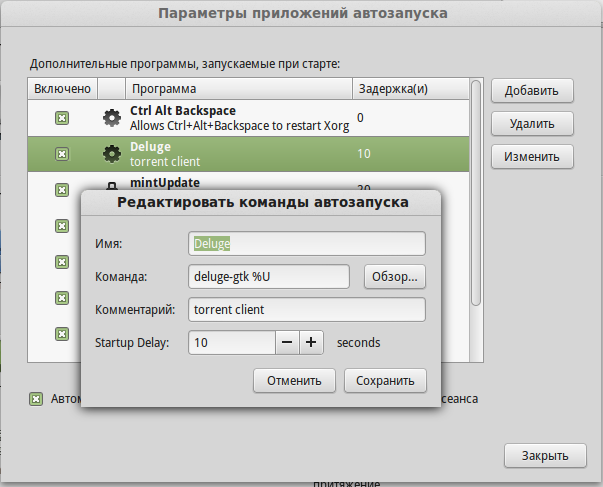The width and height of the screenshot is (603, 487).
Task: Toggle the mintUpdate enabled checkbox
Action: [x=62, y=190]
